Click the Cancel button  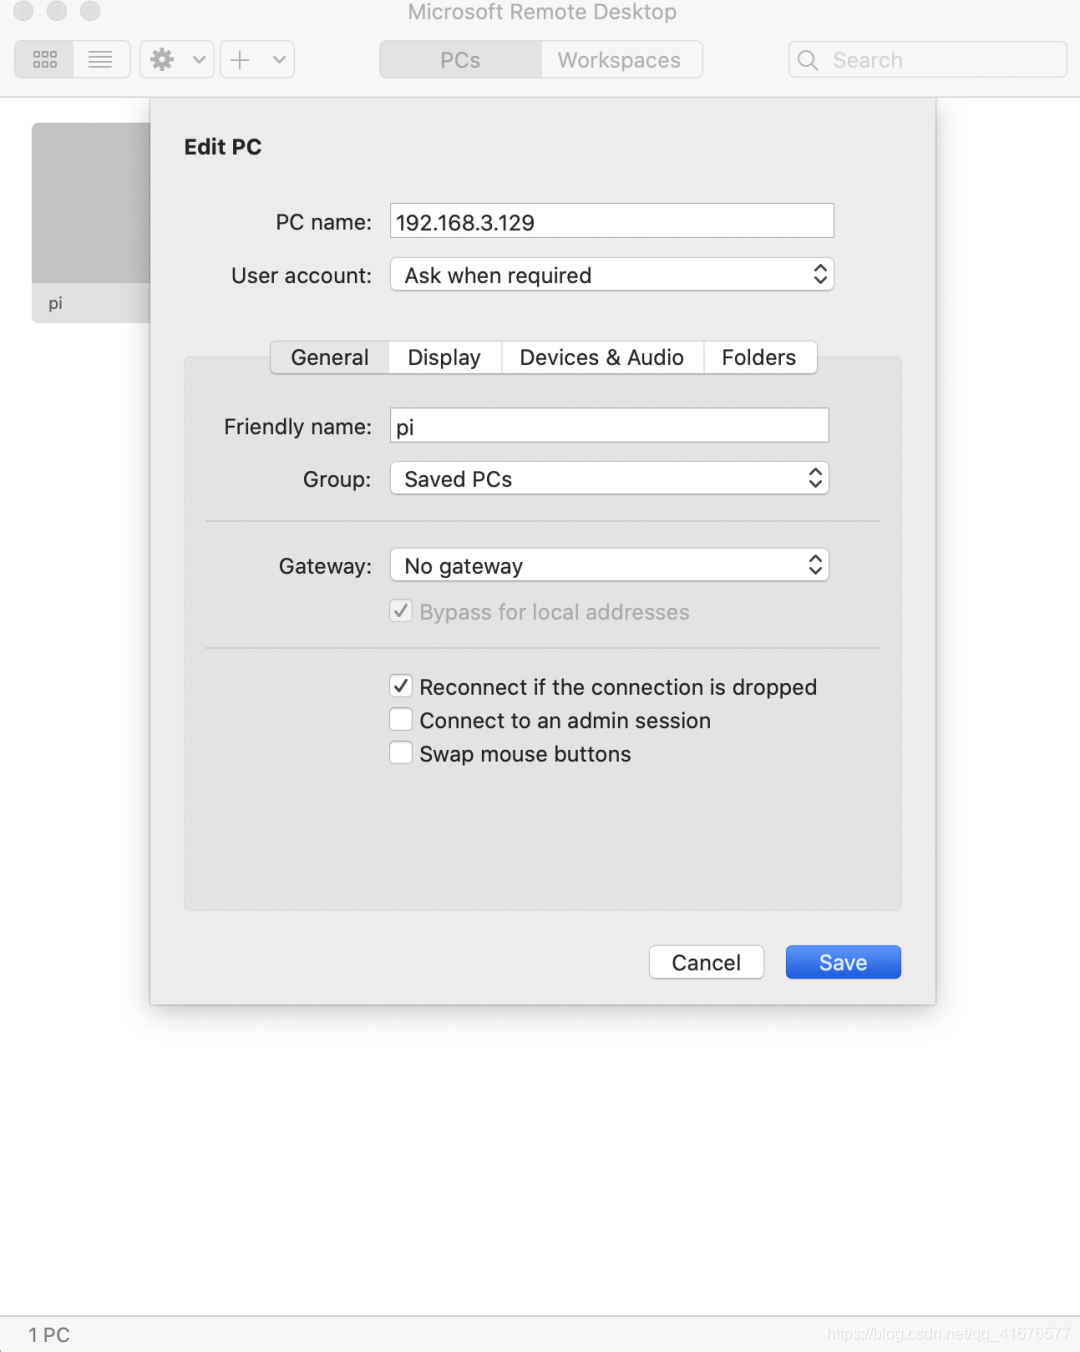[707, 963]
